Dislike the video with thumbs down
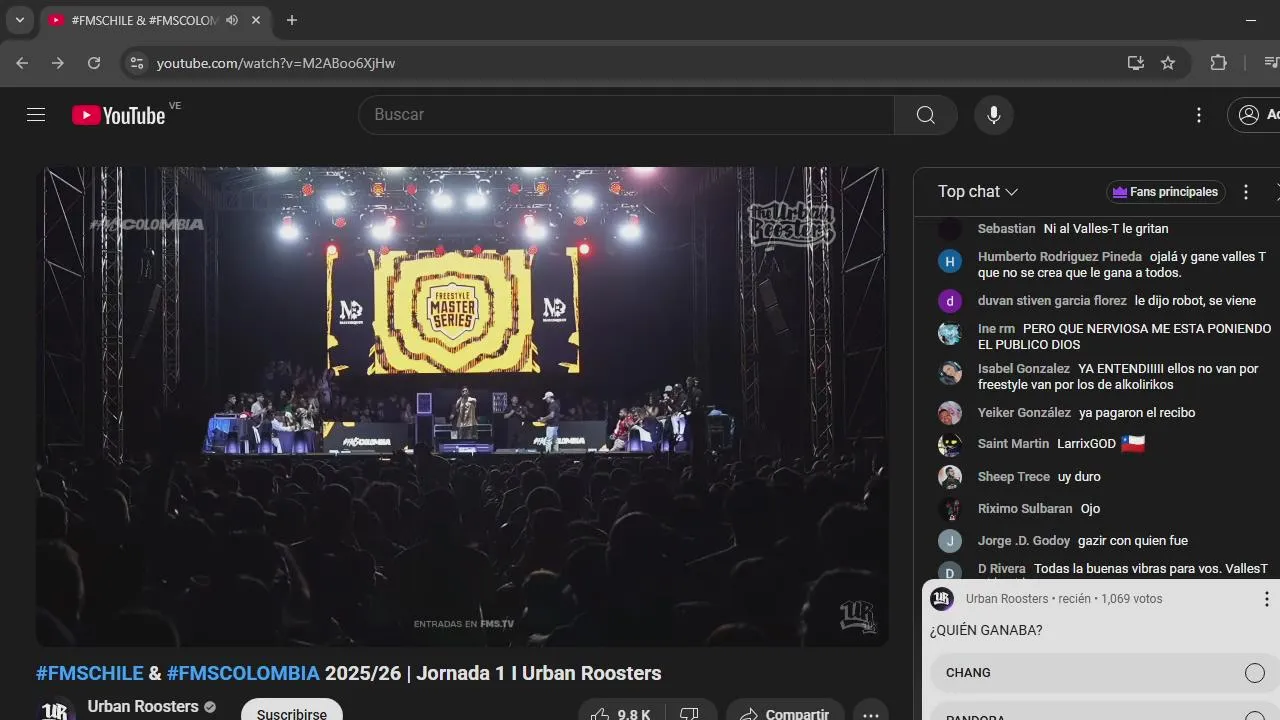 point(689,714)
